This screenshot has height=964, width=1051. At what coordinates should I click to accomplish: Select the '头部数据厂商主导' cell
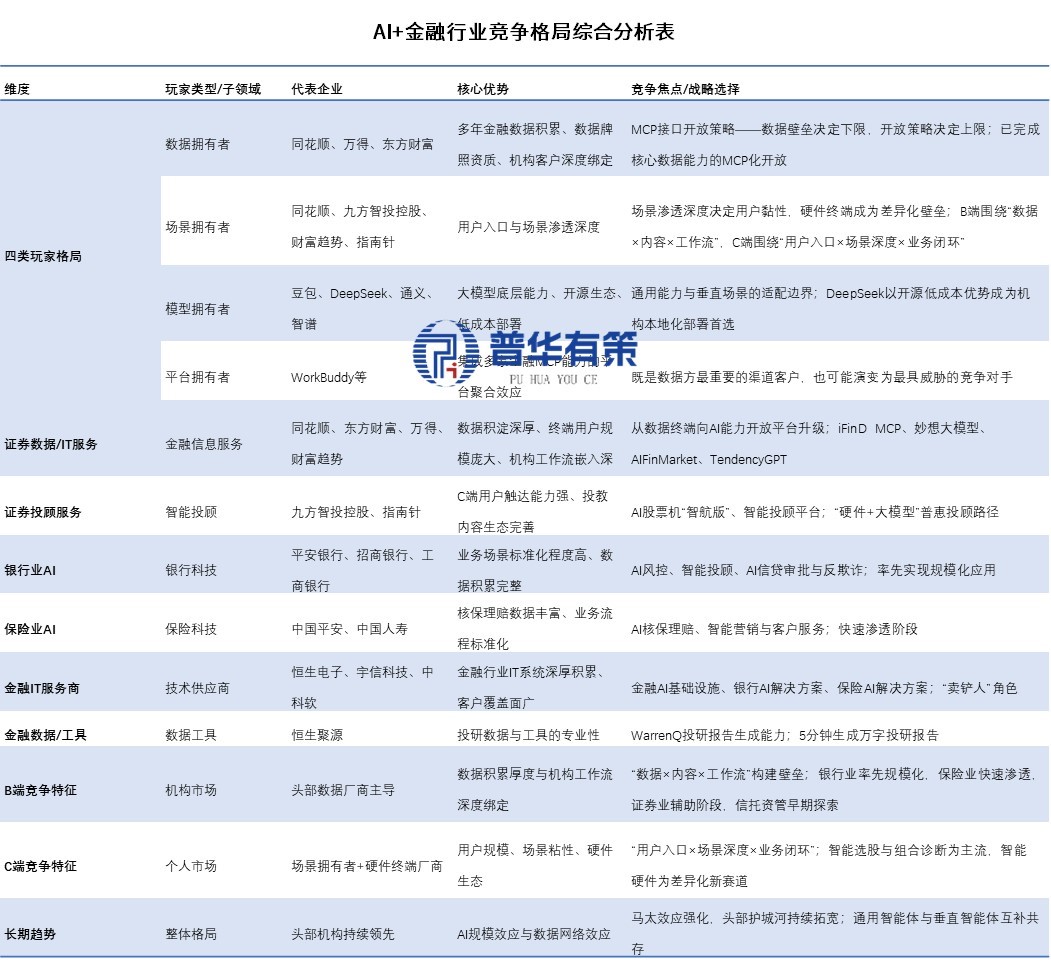click(343, 790)
